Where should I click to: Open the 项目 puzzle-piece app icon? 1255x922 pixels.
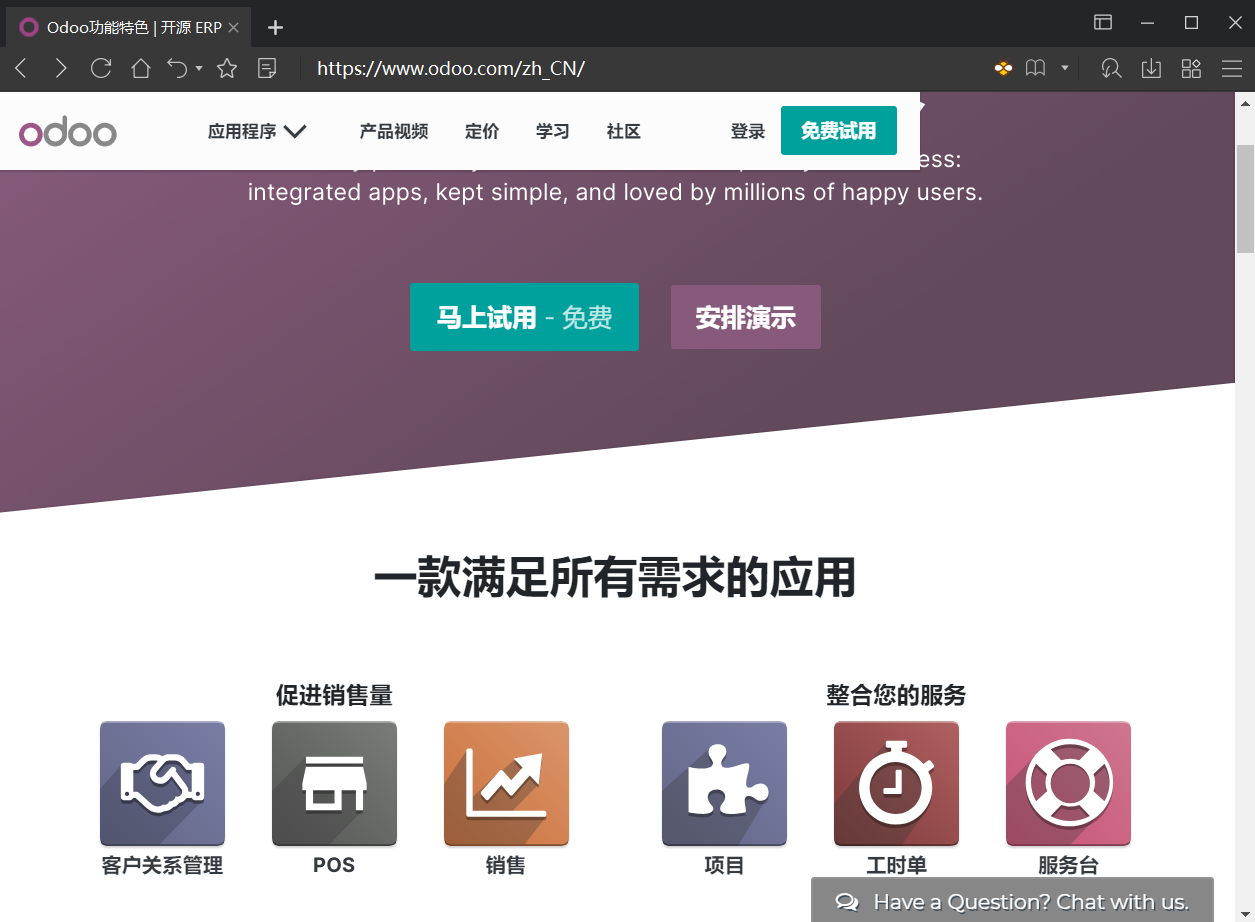(724, 783)
